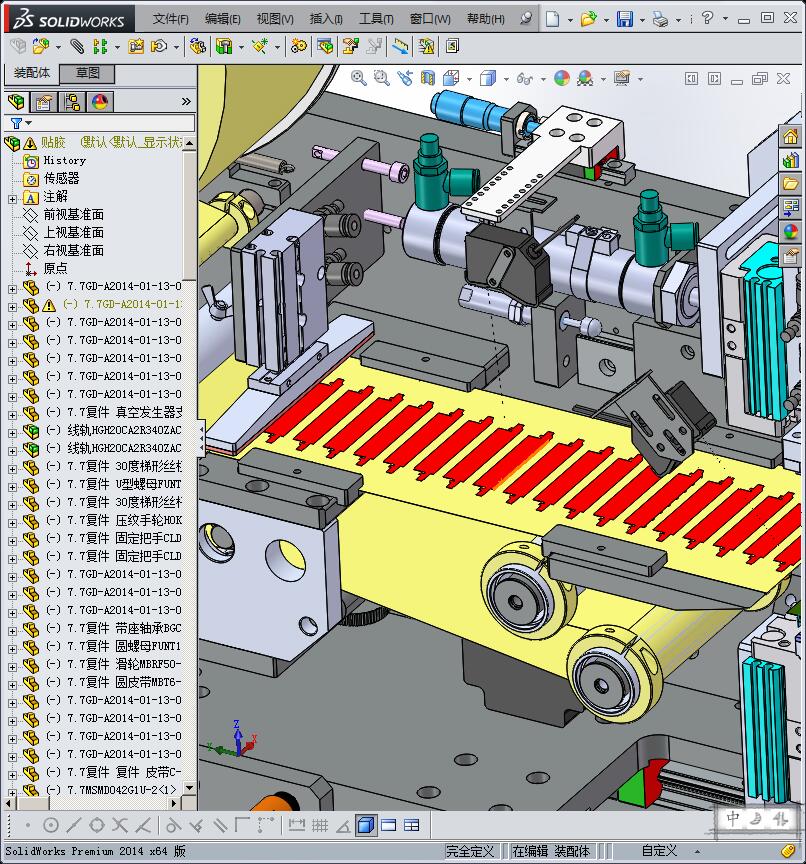Open the 工具(T) menu
The image size is (806, 864).
click(x=376, y=19)
